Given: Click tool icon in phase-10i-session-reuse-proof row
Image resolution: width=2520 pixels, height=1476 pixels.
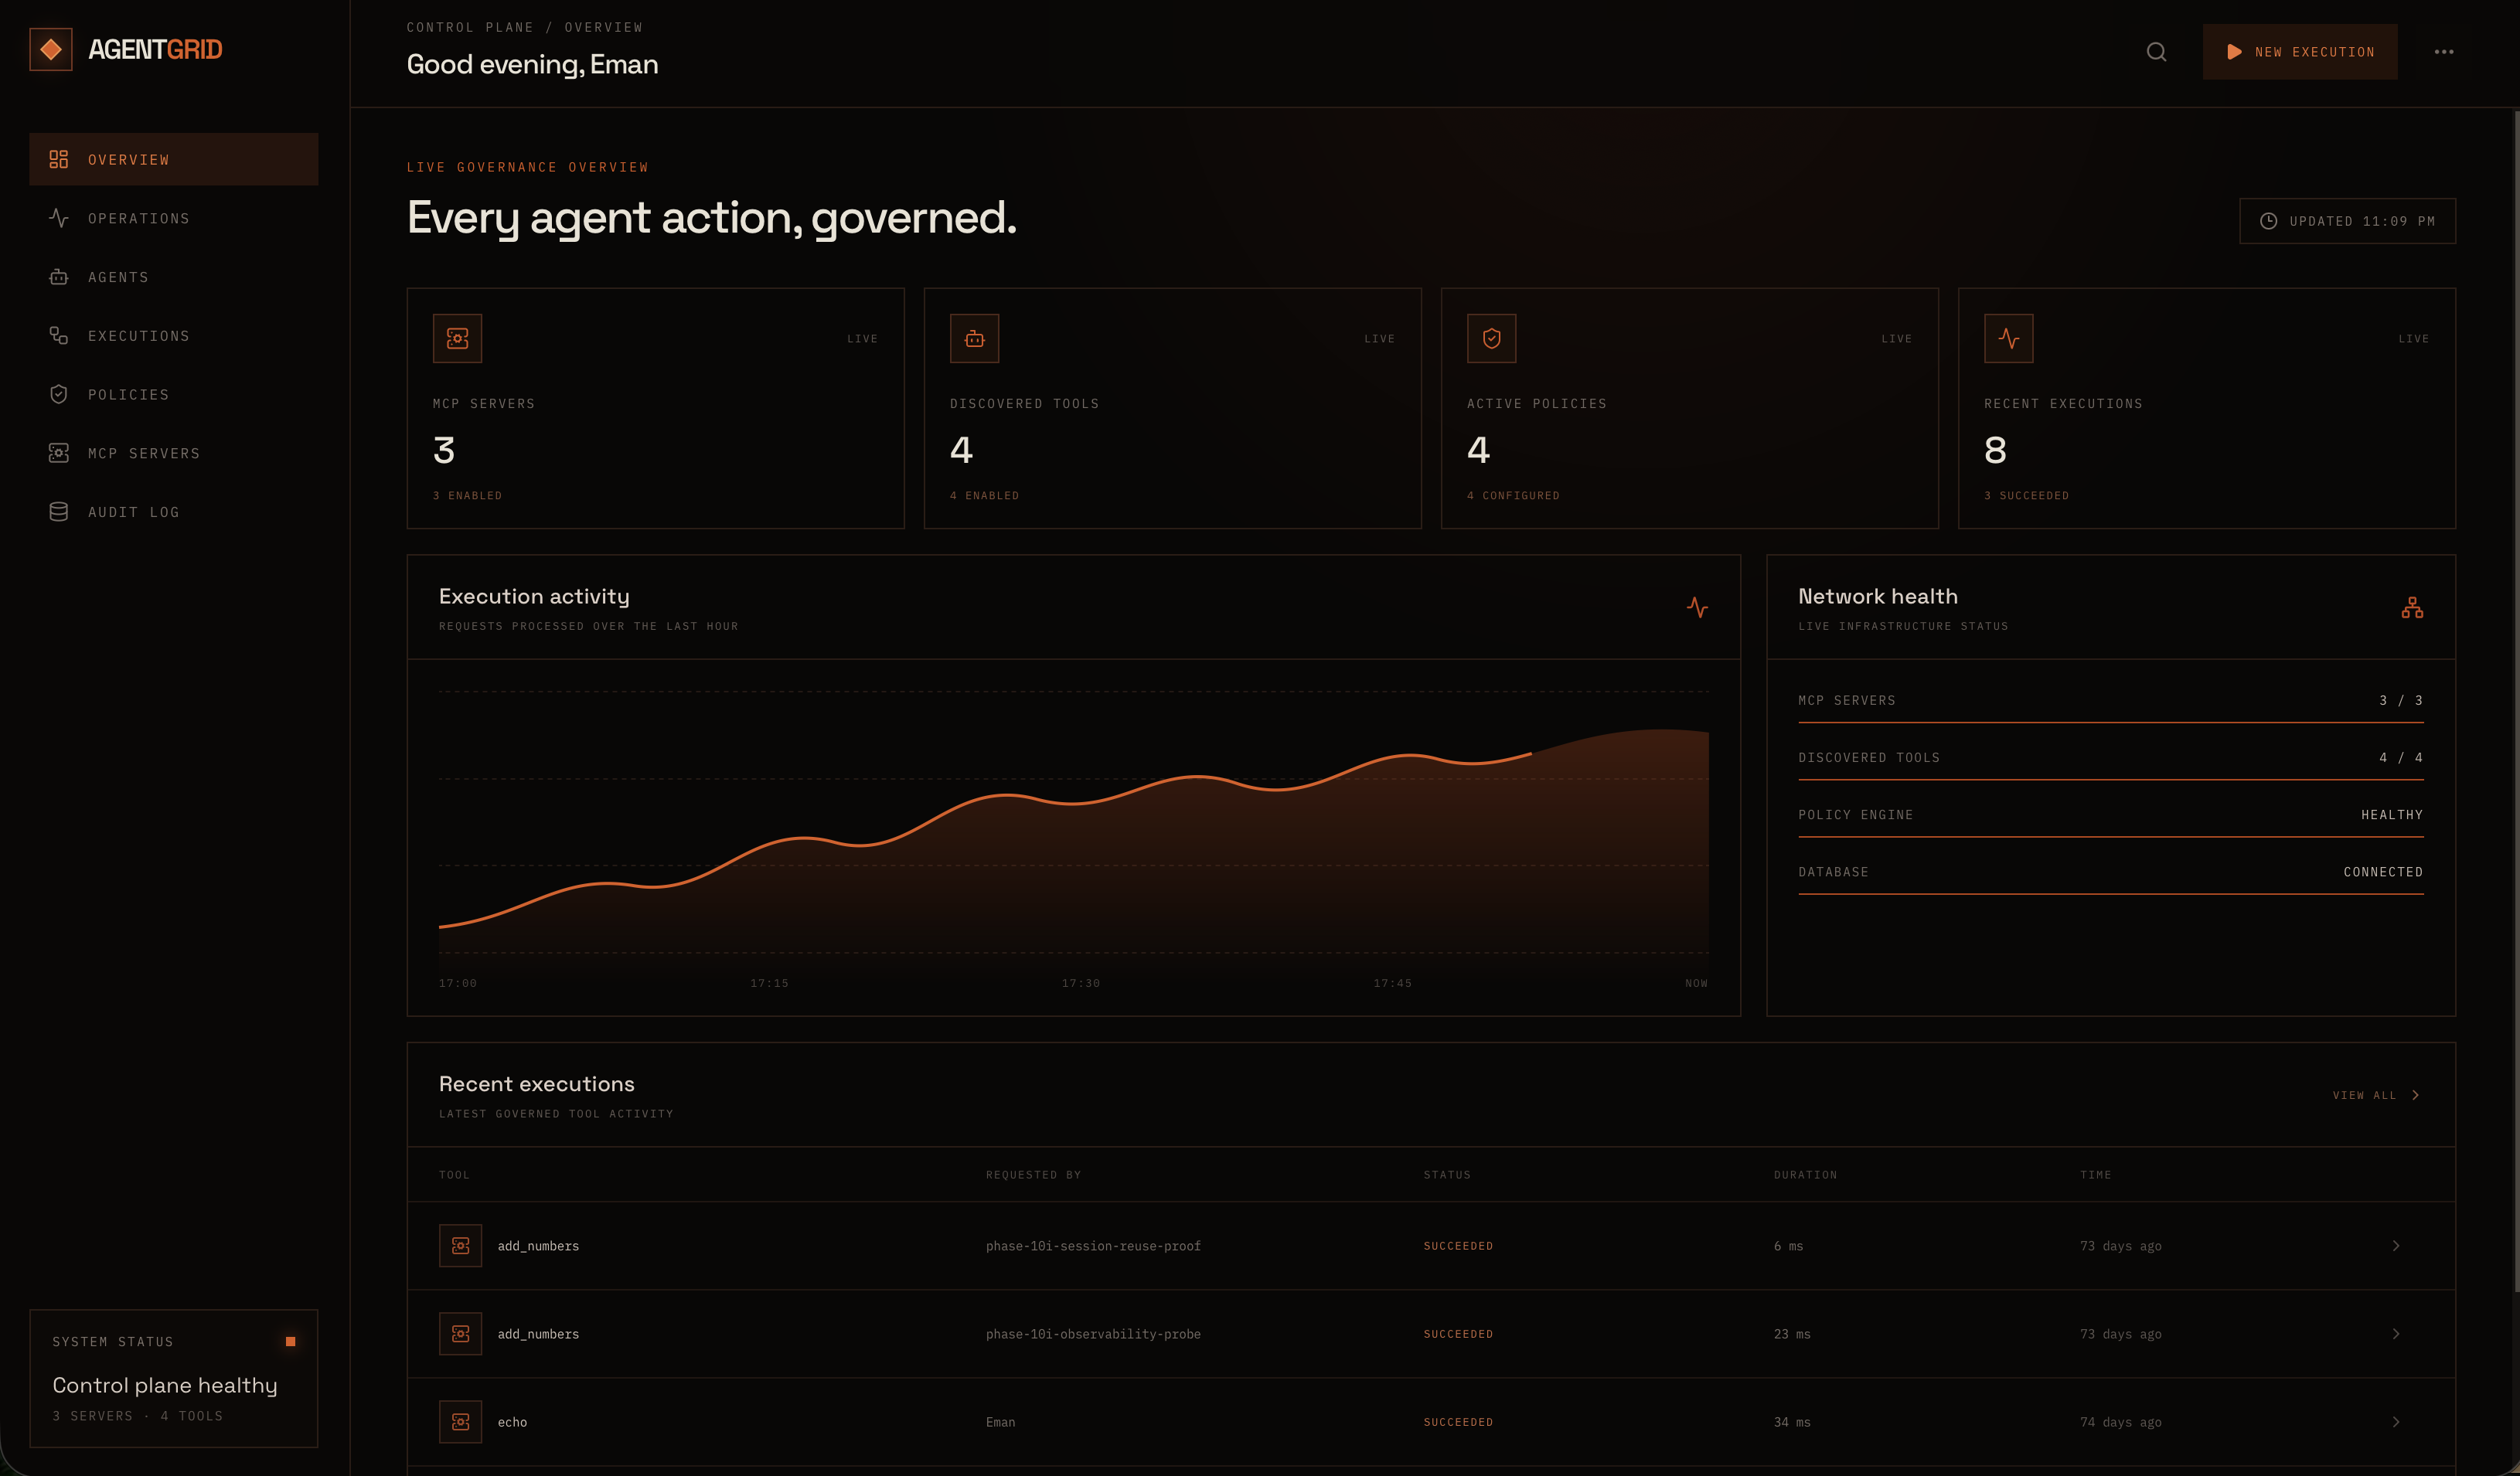Looking at the screenshot, I should pos(460,1246).
